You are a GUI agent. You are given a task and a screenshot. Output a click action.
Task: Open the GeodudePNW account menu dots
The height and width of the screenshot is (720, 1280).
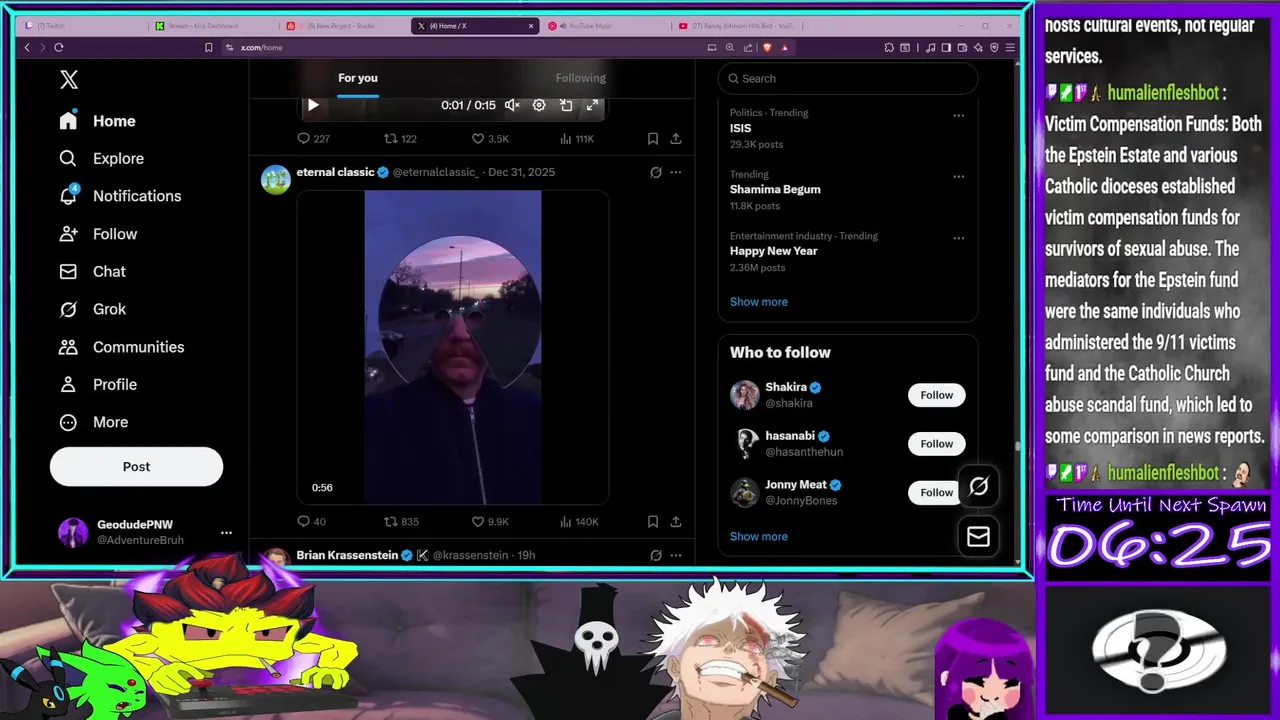(x=226, y=533)
